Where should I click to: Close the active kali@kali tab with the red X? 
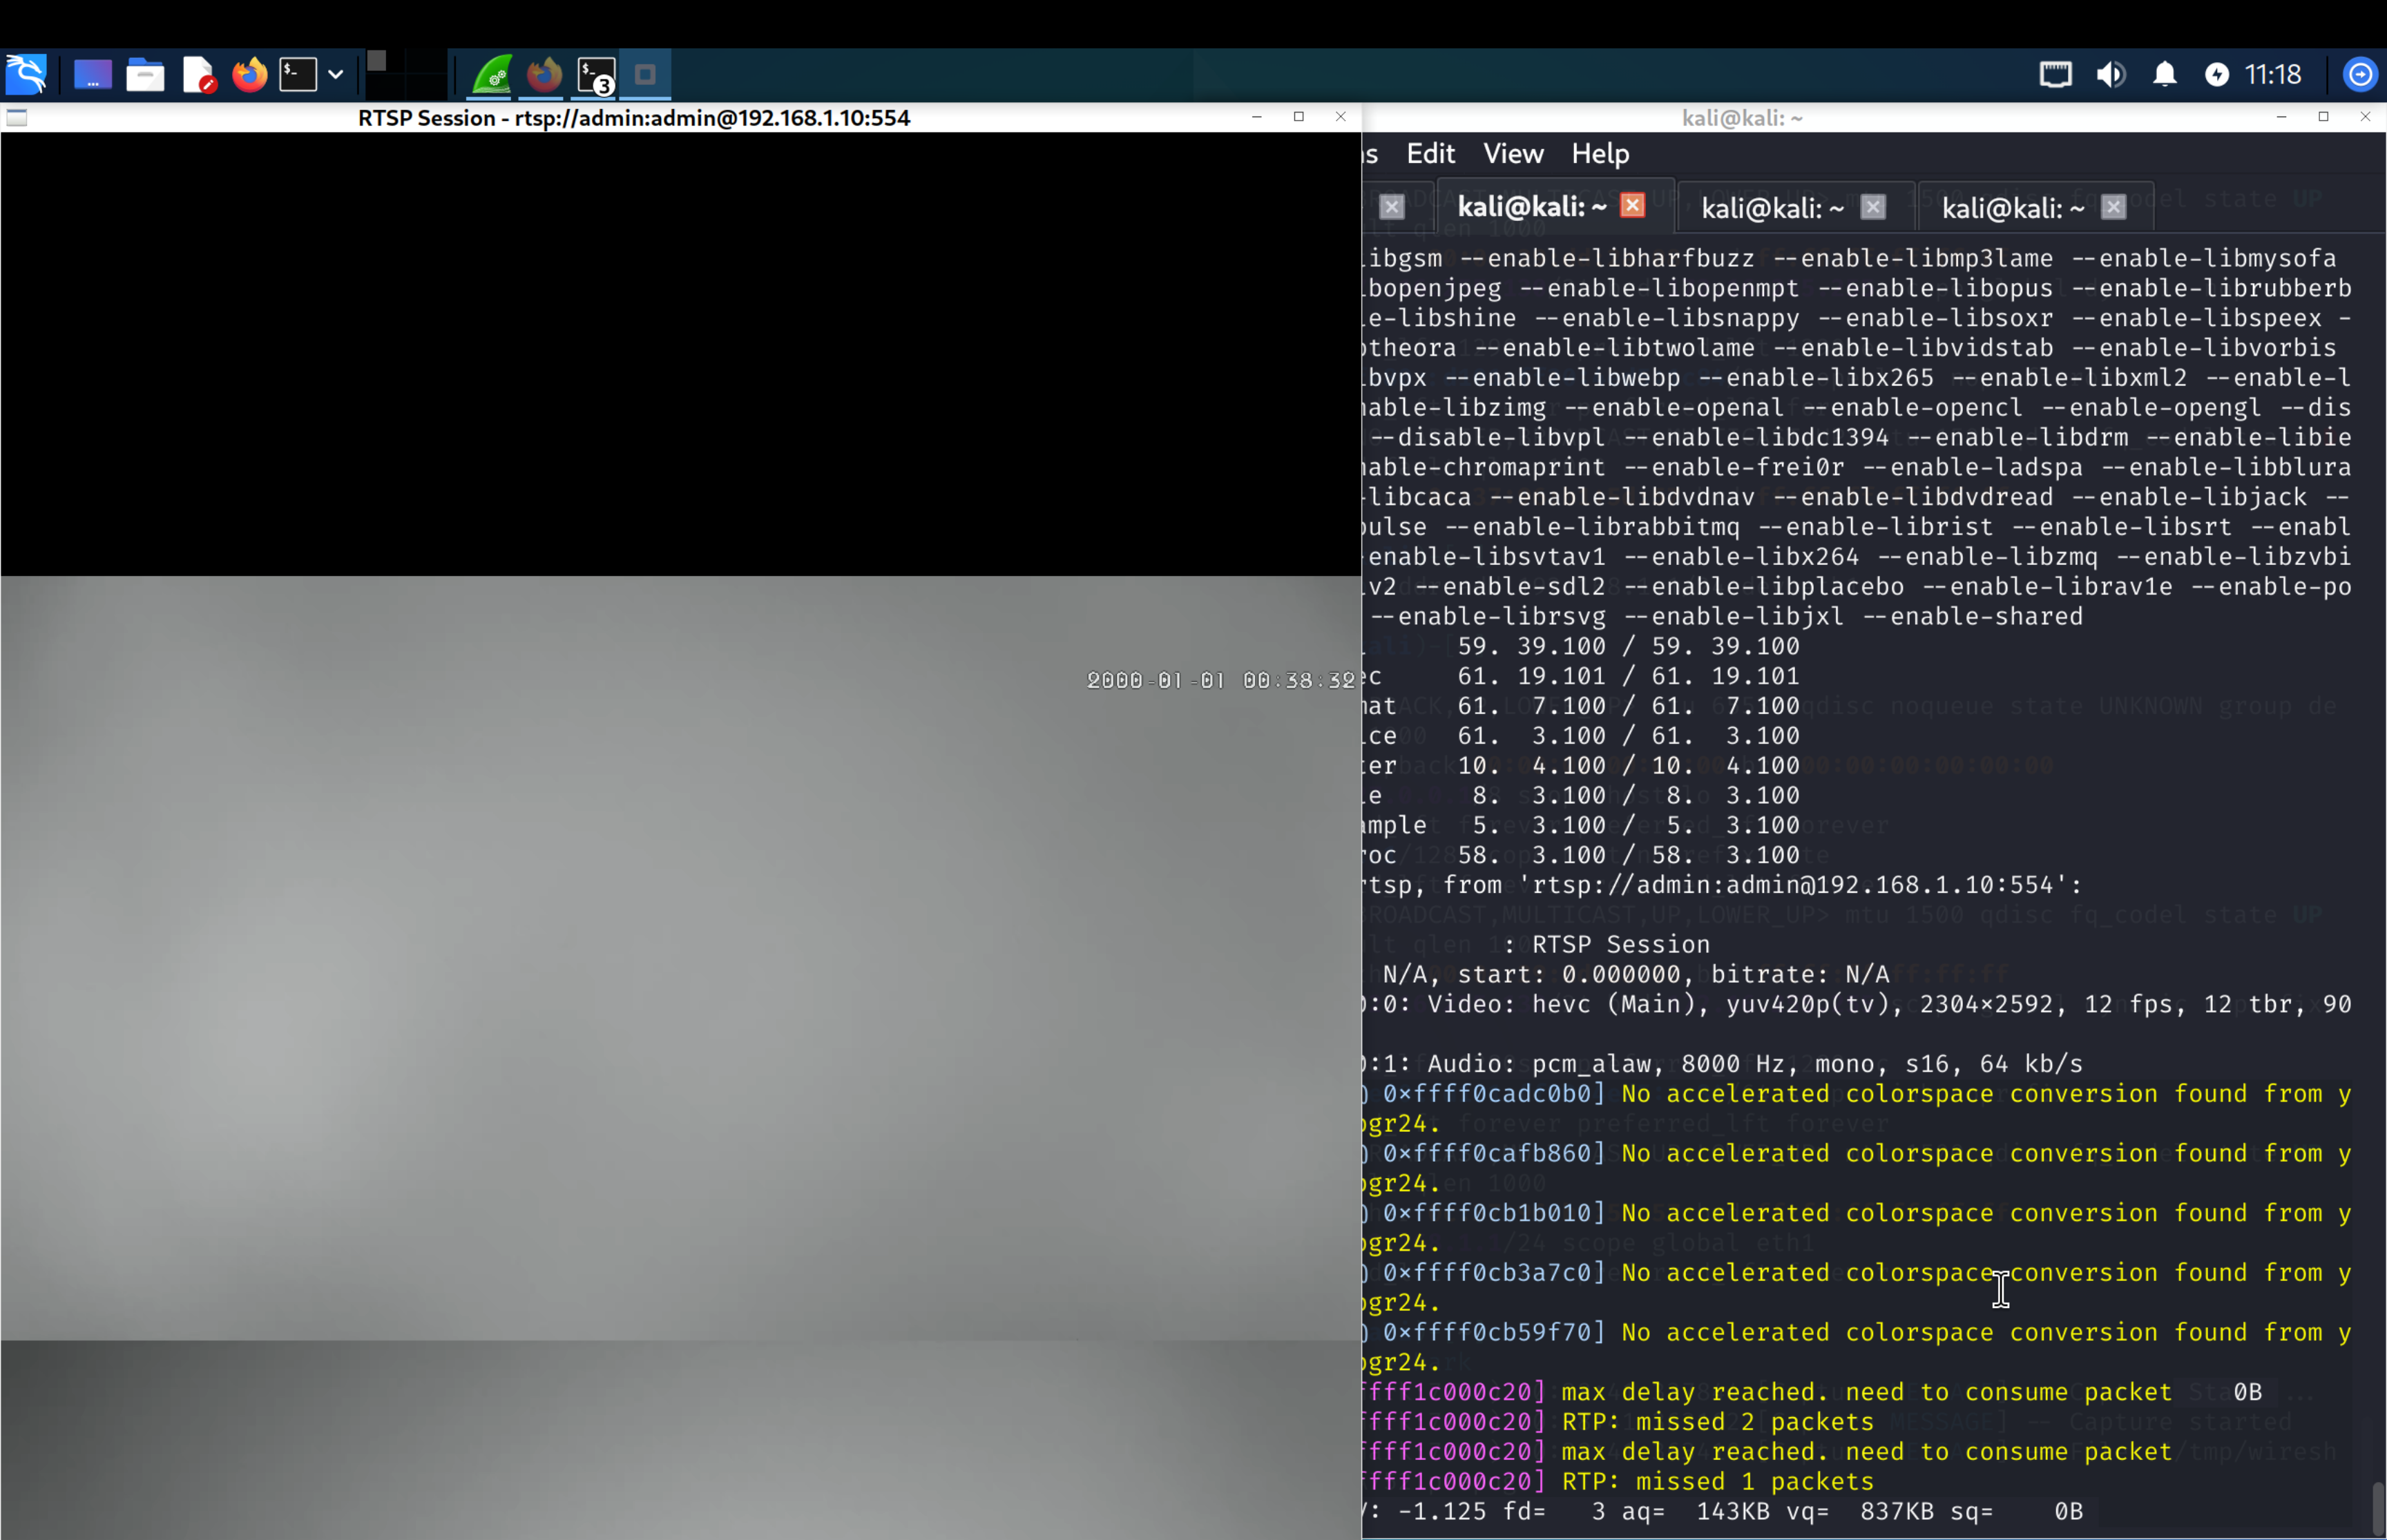(x=1632, y=206)
